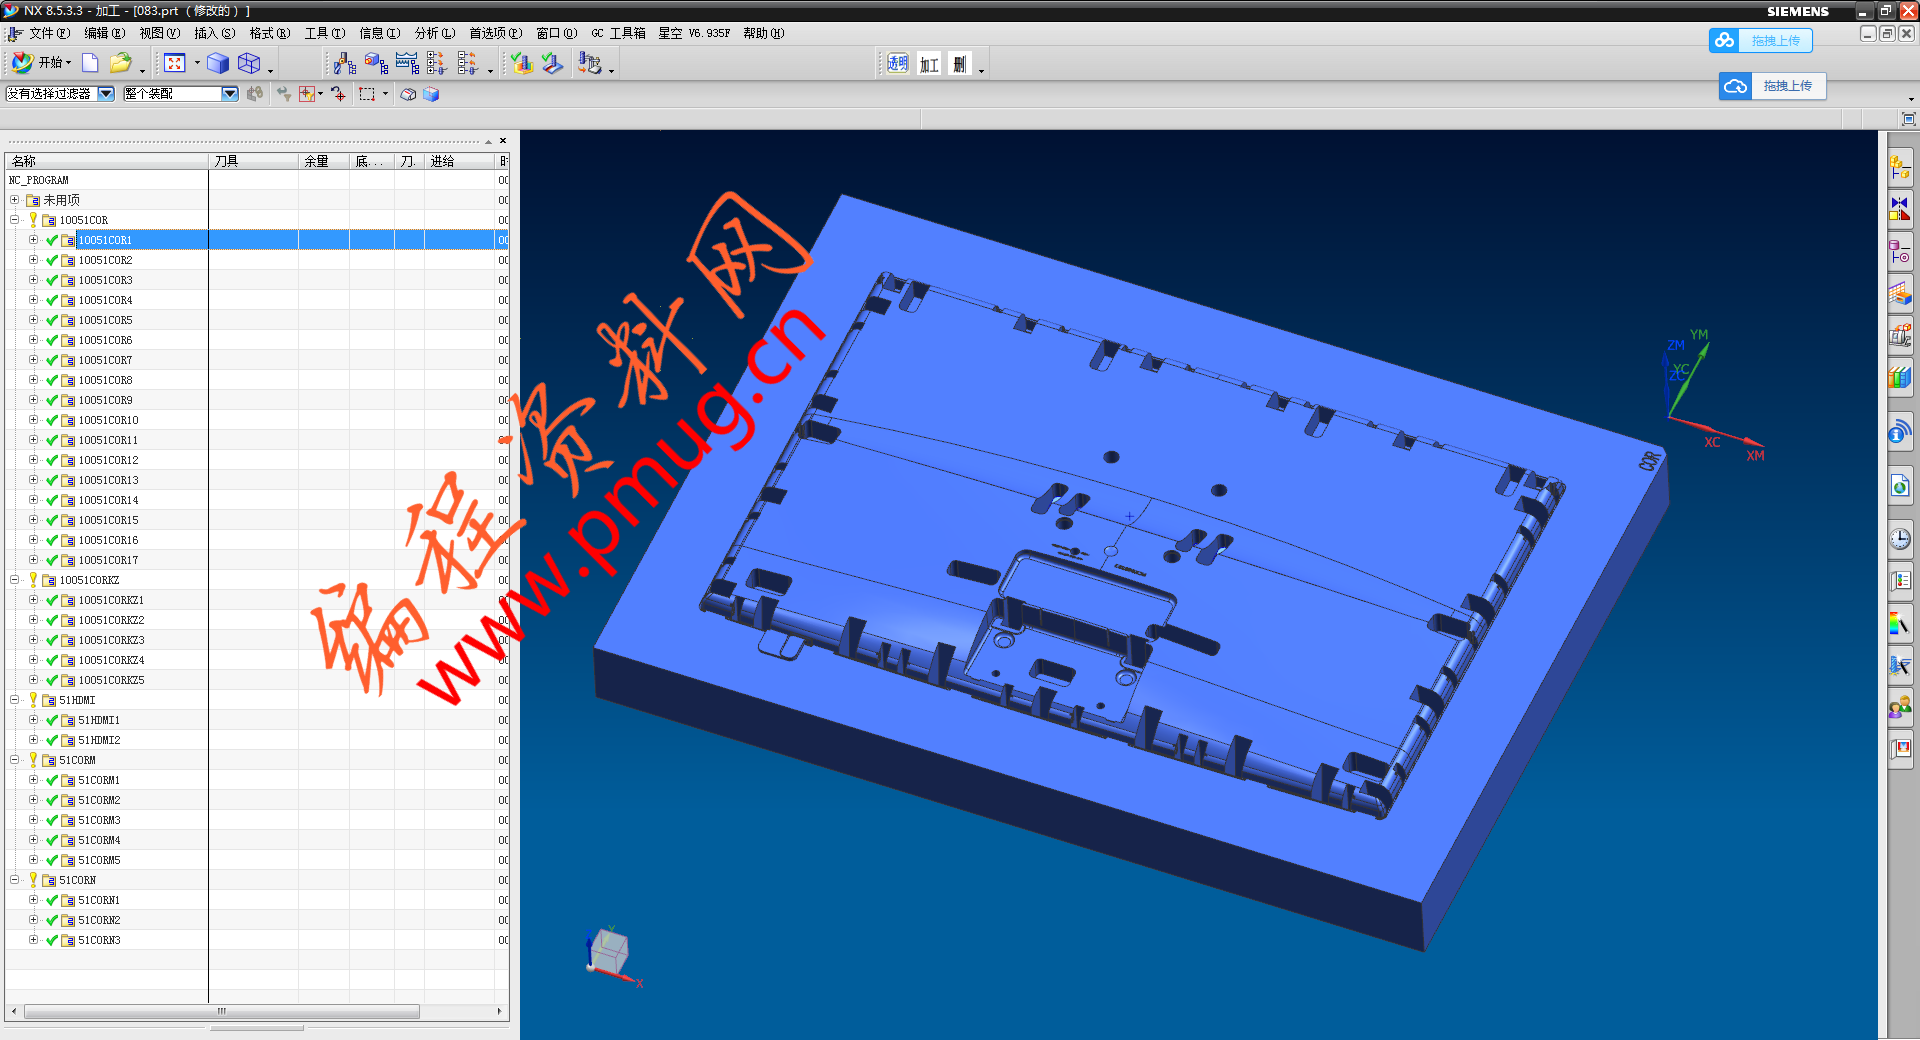
Task: Open the Roles icon with two people
Action: point(1900,708)
